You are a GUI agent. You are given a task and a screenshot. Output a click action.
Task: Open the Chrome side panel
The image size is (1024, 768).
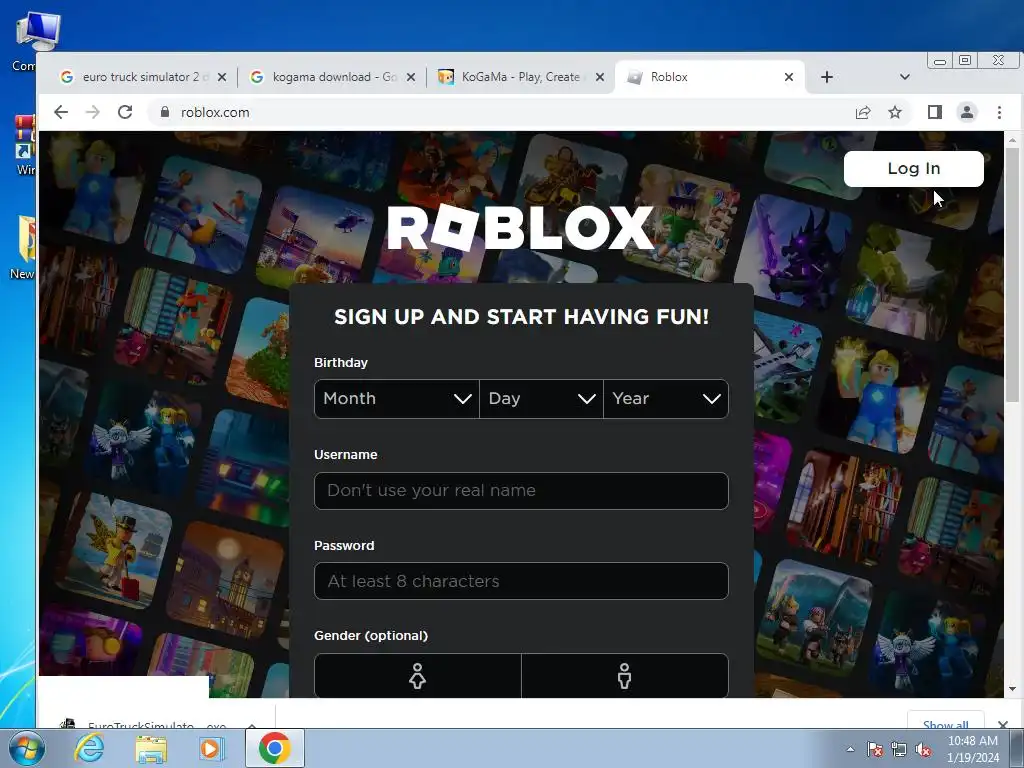tap(935, 112)
